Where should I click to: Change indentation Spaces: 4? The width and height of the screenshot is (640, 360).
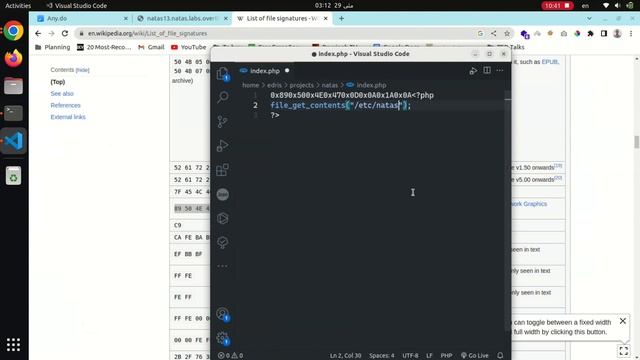click(382, 356)
